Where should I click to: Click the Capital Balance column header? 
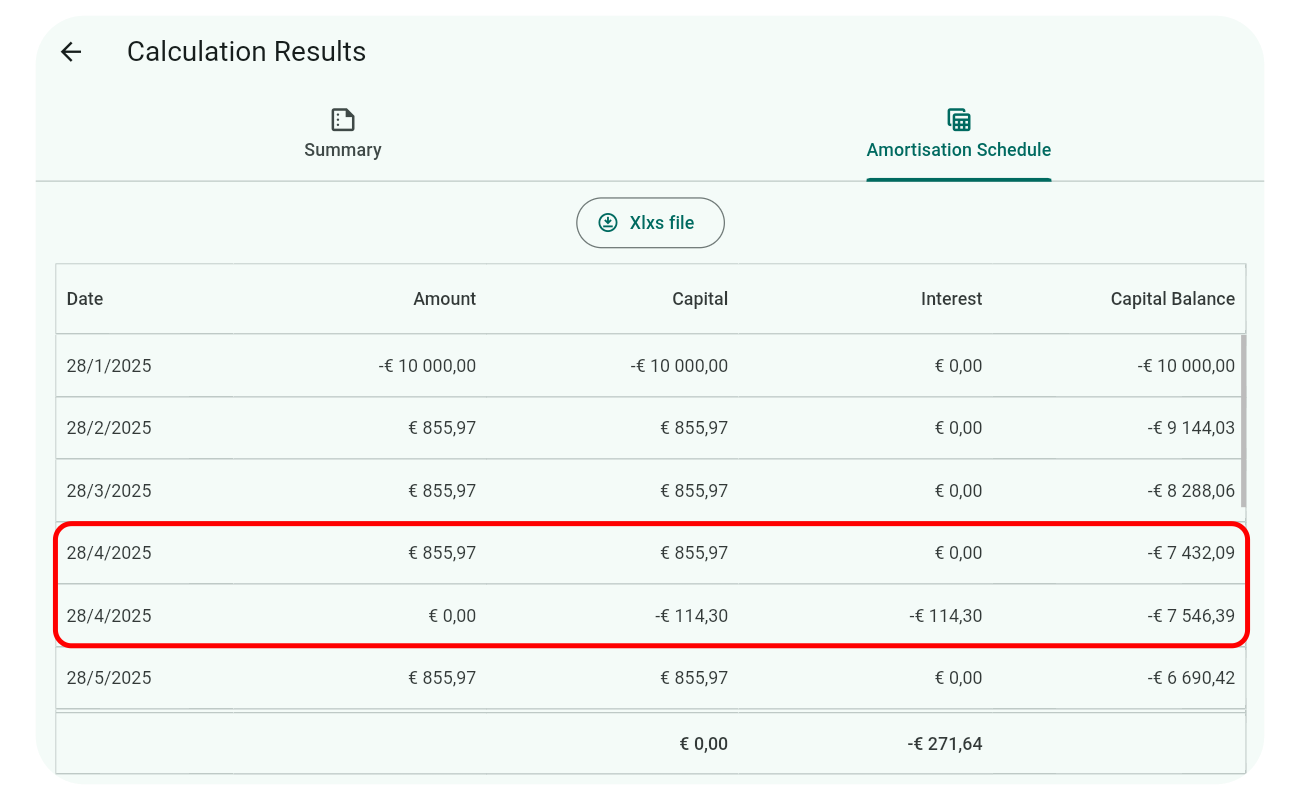tap(1173, 299)
